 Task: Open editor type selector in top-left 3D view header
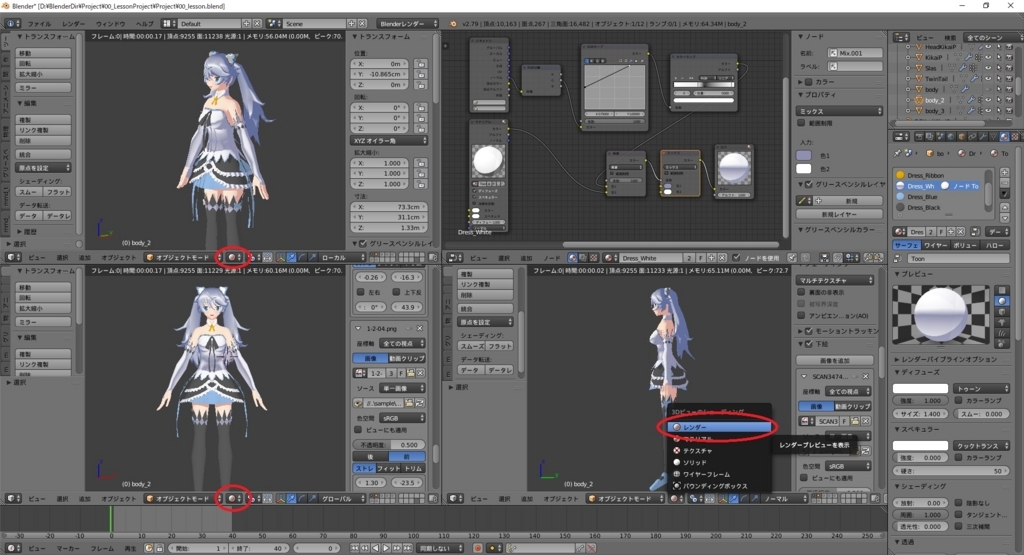coord(12,257)
